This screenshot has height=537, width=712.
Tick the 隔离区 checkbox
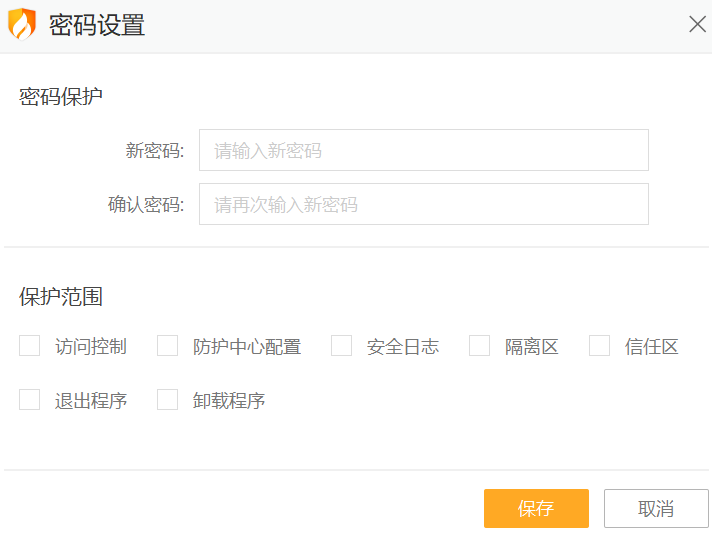(x=480, y=346)
